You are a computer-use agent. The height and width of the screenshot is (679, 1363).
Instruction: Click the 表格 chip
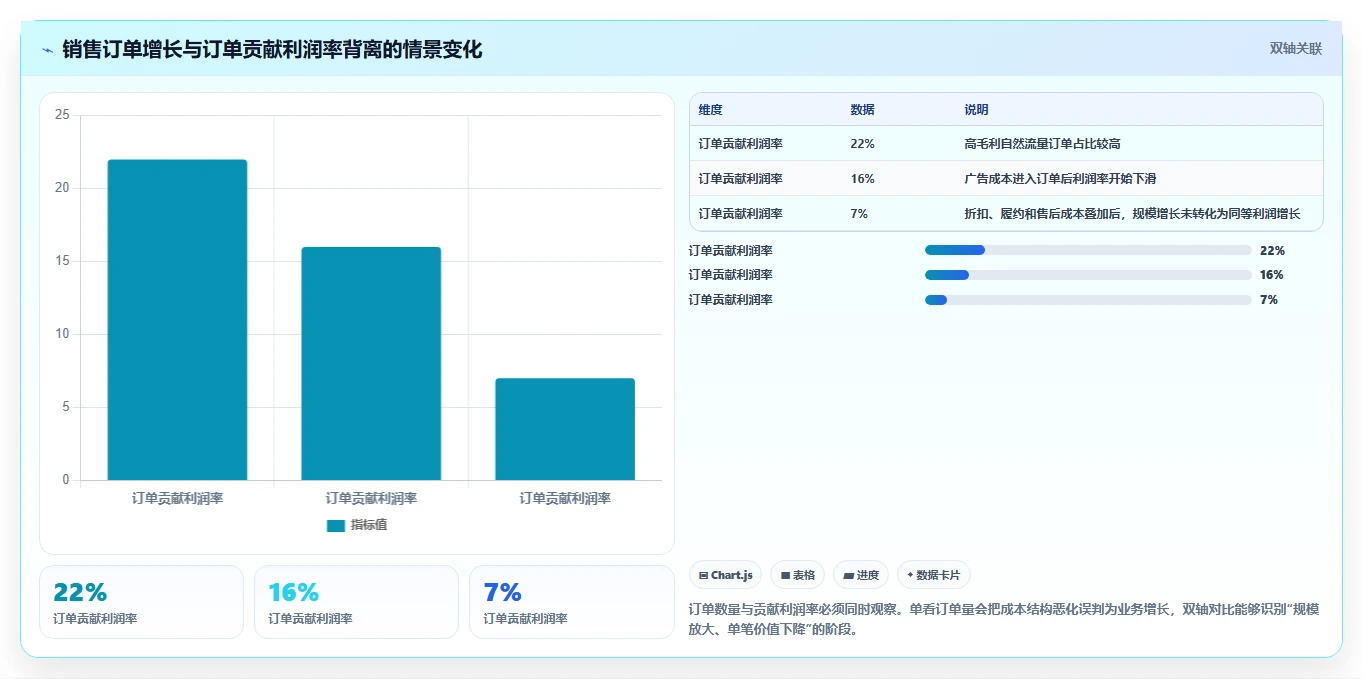(x=797, y=575)
